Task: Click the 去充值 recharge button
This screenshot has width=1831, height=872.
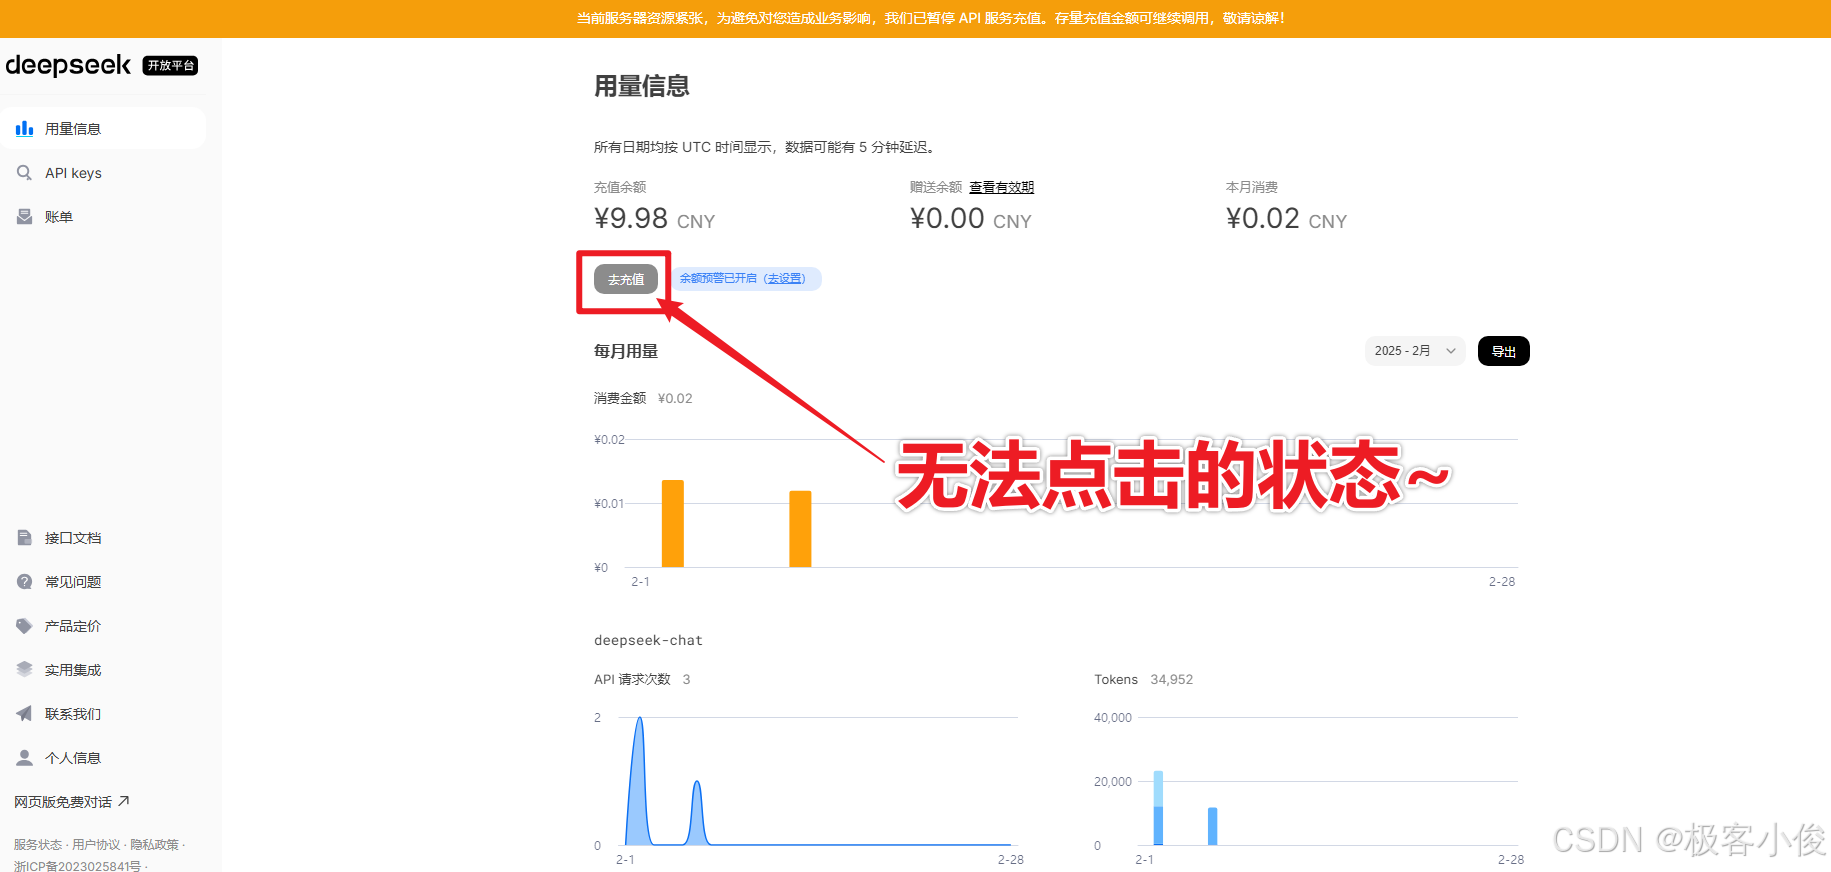Action: (626, 279)
